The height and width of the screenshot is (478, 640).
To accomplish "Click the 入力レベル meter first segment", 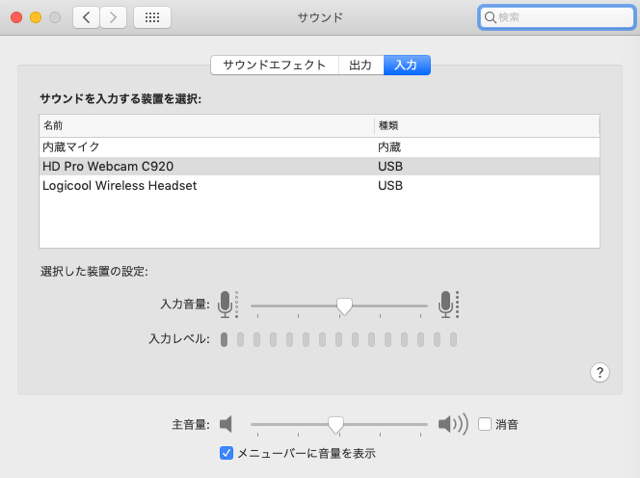I will 224,339.
